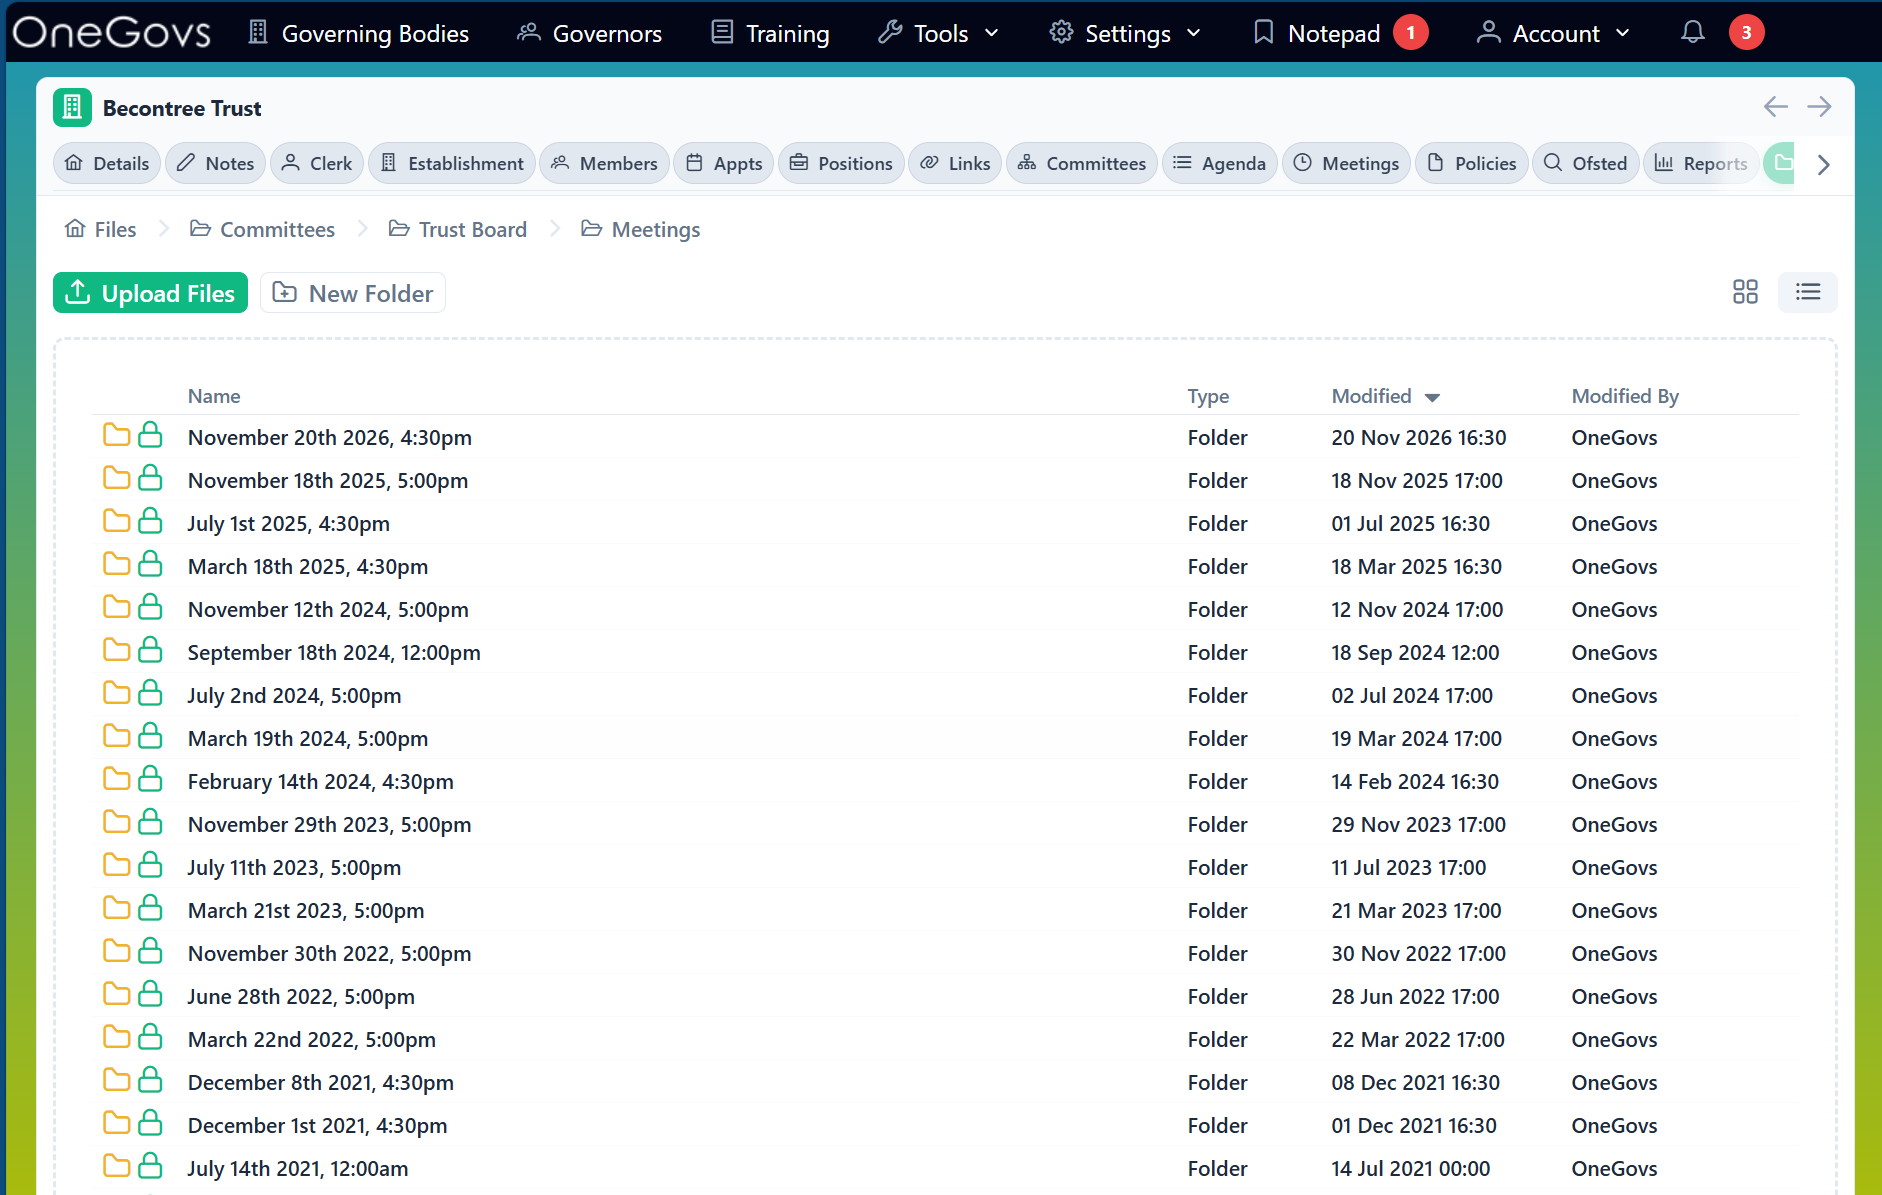Switch to the Meetings tab
Viewport: 1882px width, 1195px height.
point(1346,163)
